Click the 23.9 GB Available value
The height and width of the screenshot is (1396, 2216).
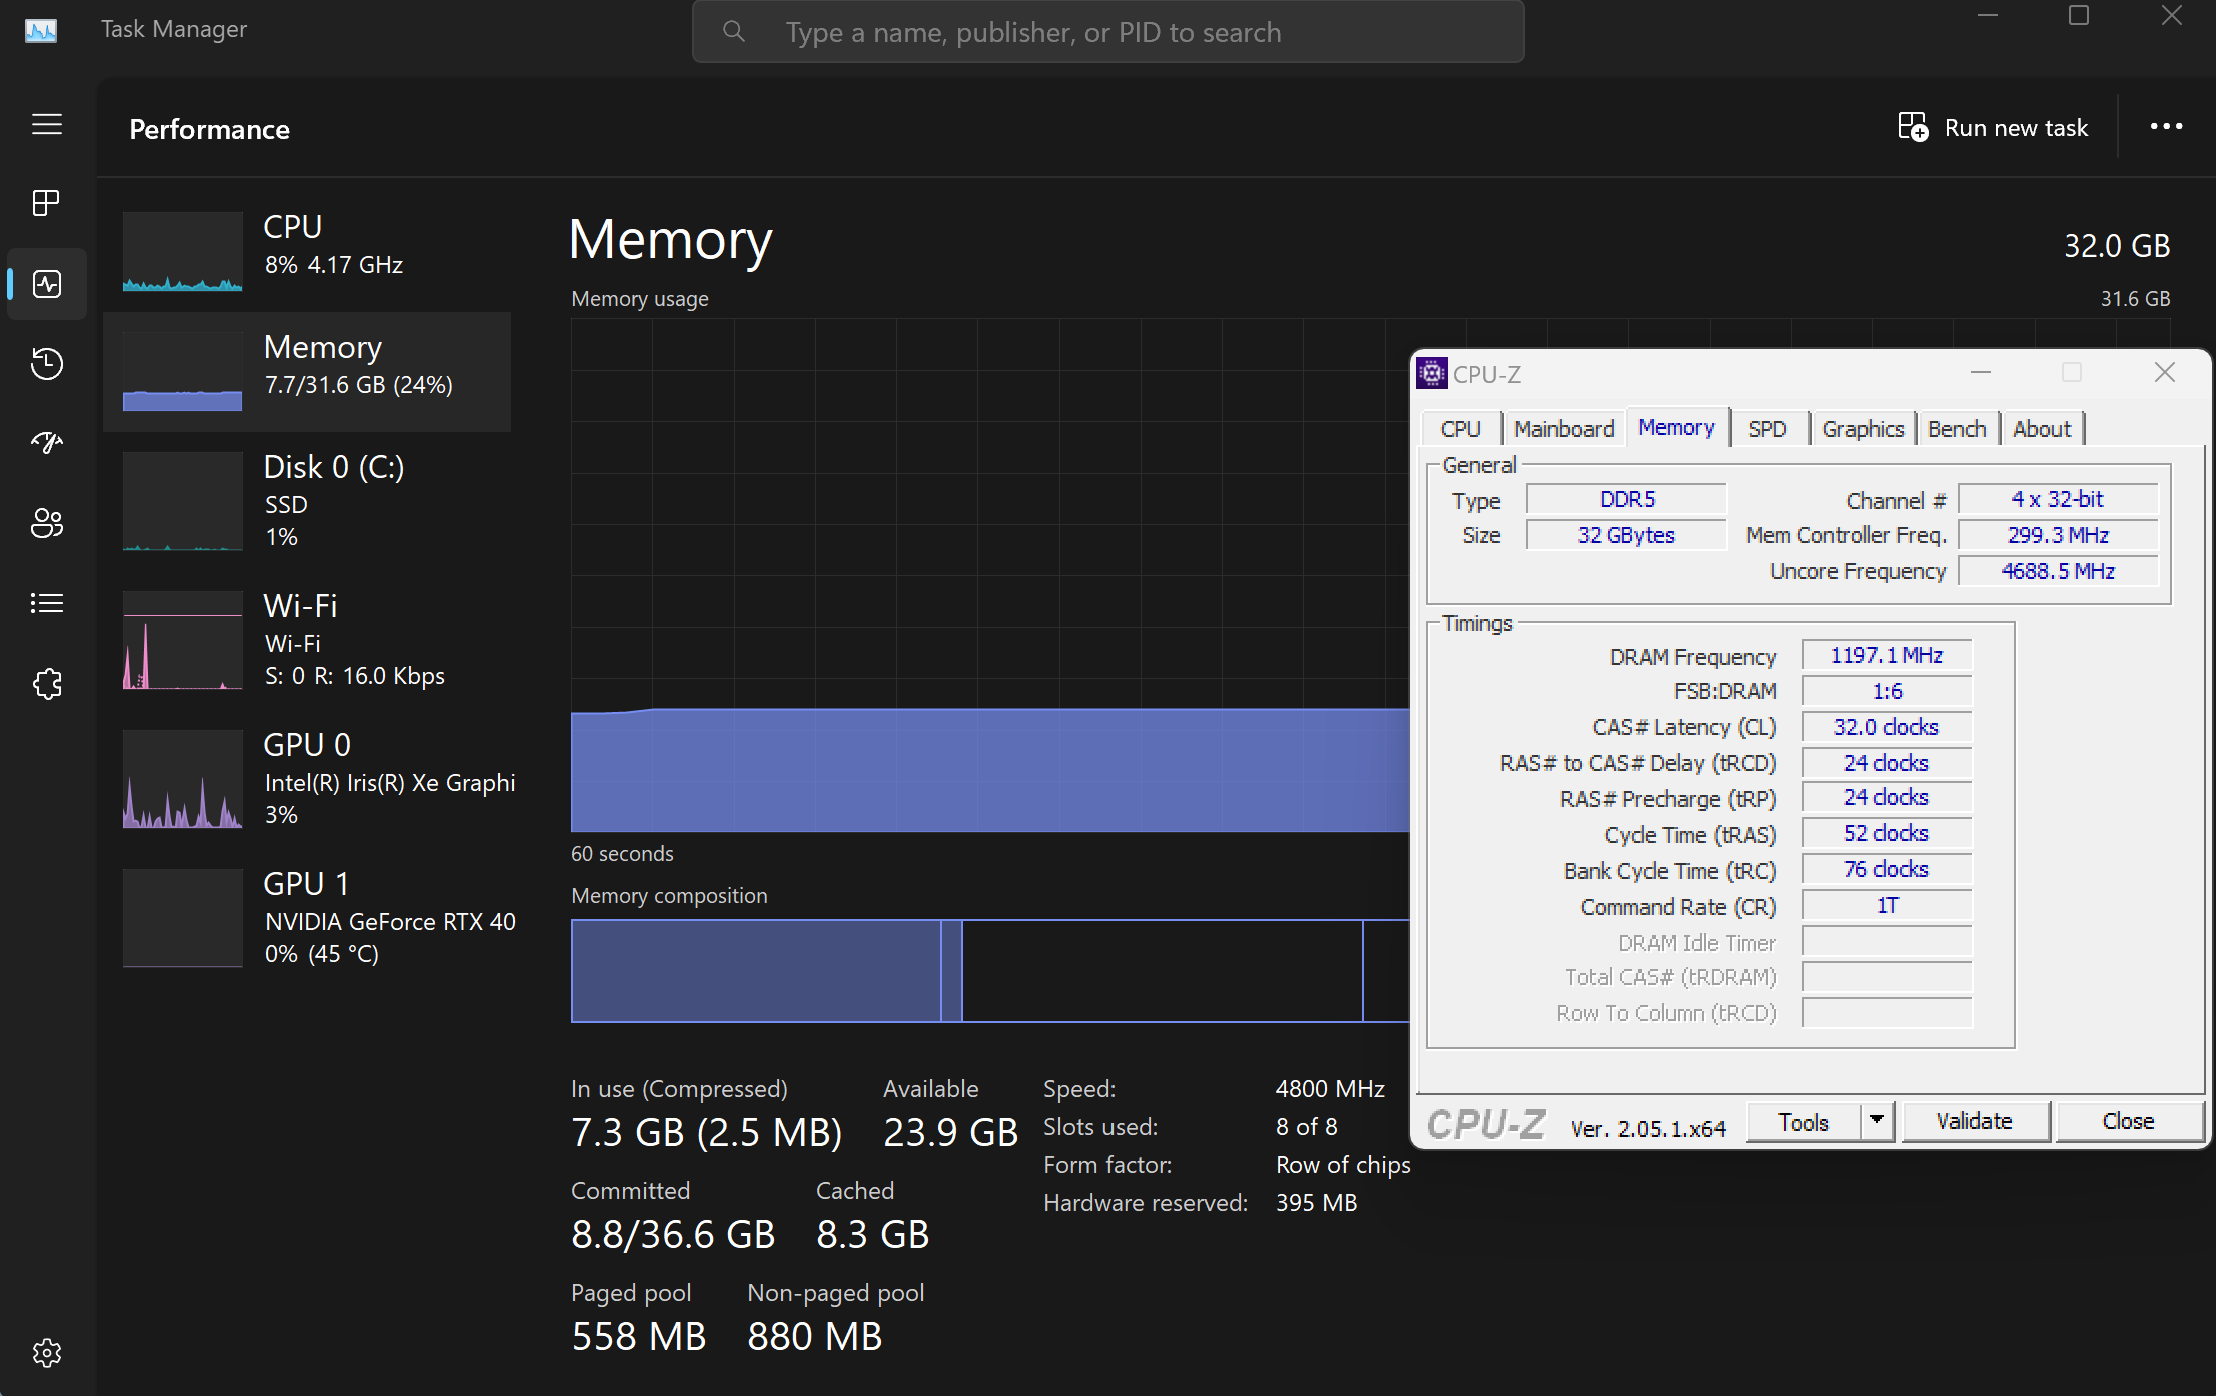click(x=951, y=1133)
